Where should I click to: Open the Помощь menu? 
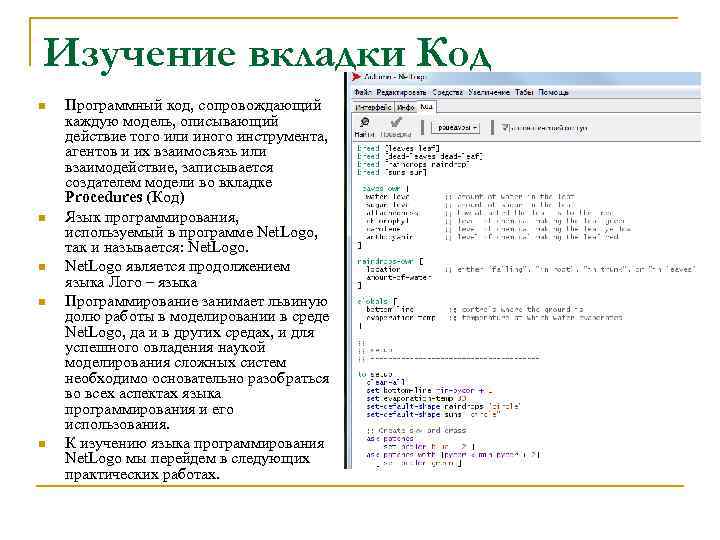click(553, 92)
